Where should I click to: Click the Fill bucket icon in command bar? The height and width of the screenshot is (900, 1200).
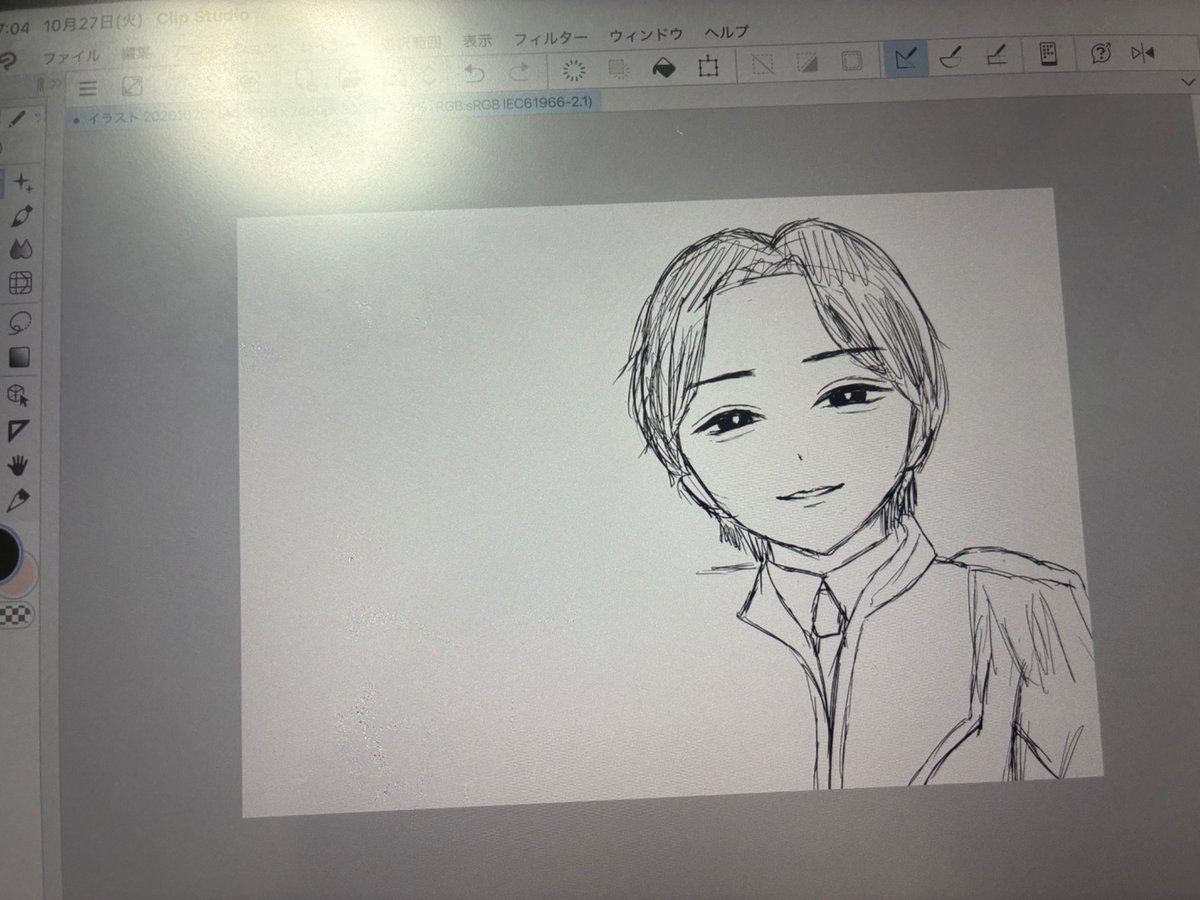point(663,67)
